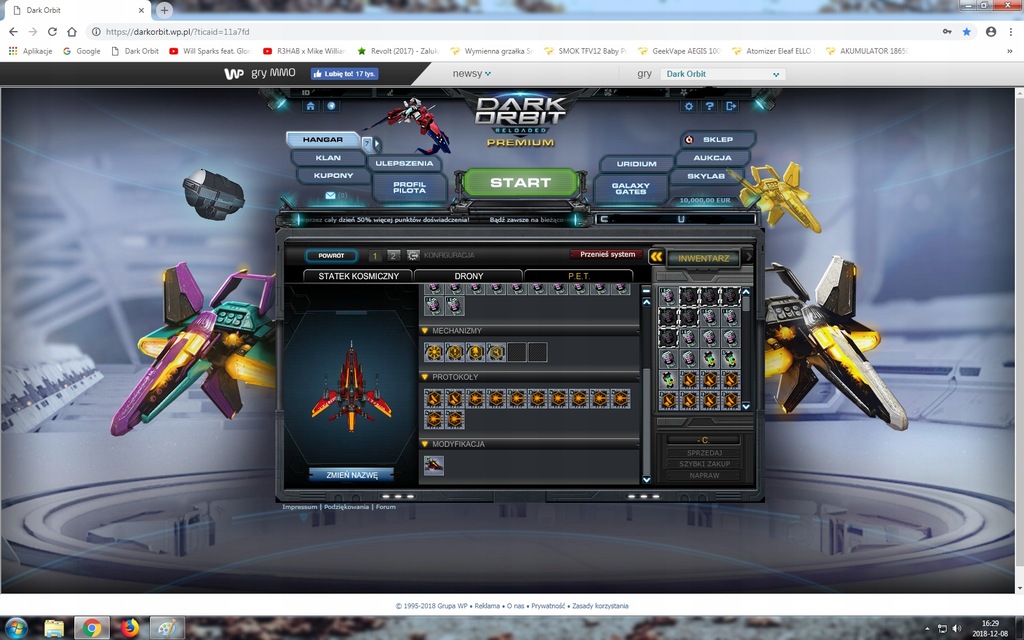Open the volume icon in system tray

coord(957,629)
